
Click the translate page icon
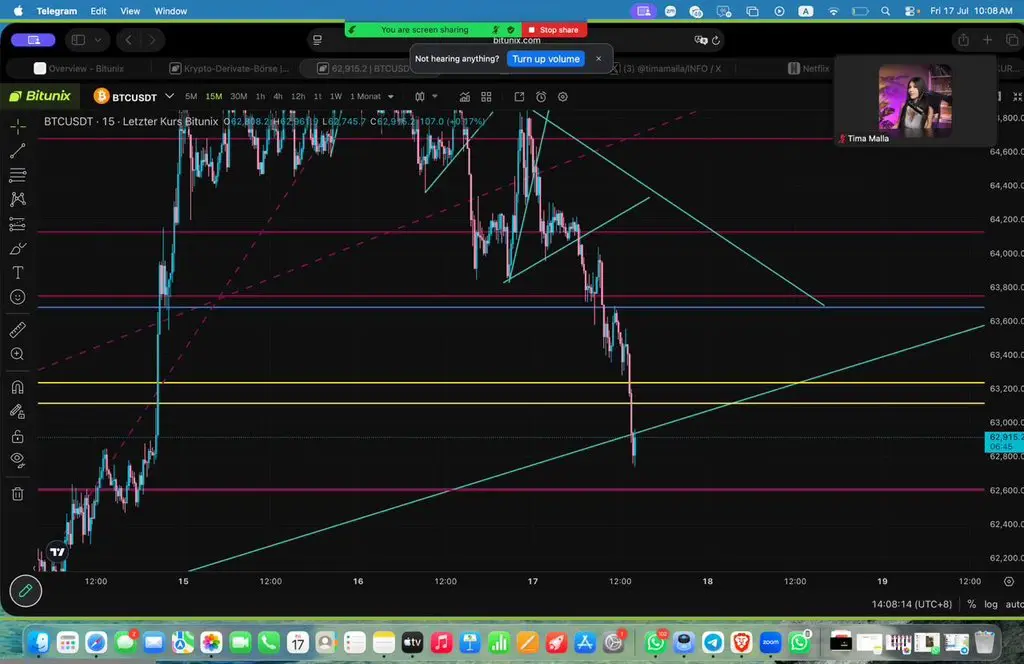pyautogui.click(x=700, y=40)
